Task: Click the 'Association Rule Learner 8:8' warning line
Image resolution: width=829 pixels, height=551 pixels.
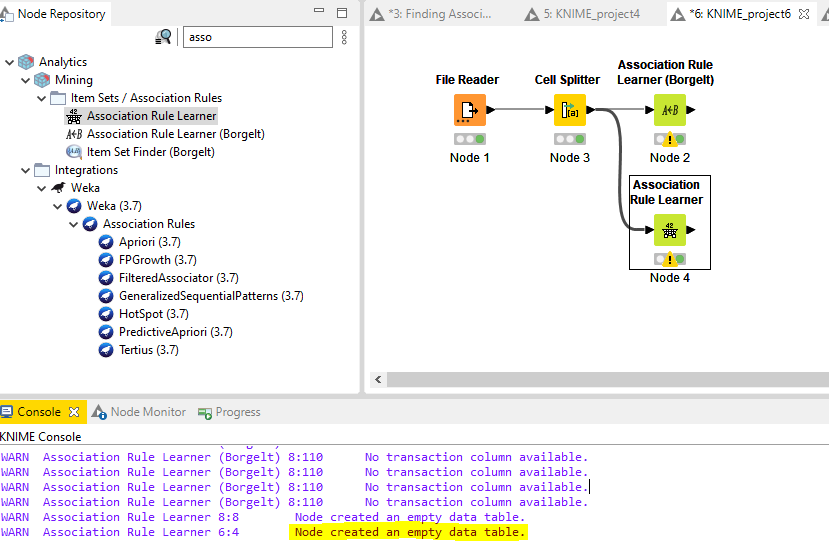Action: pos(263,517)
